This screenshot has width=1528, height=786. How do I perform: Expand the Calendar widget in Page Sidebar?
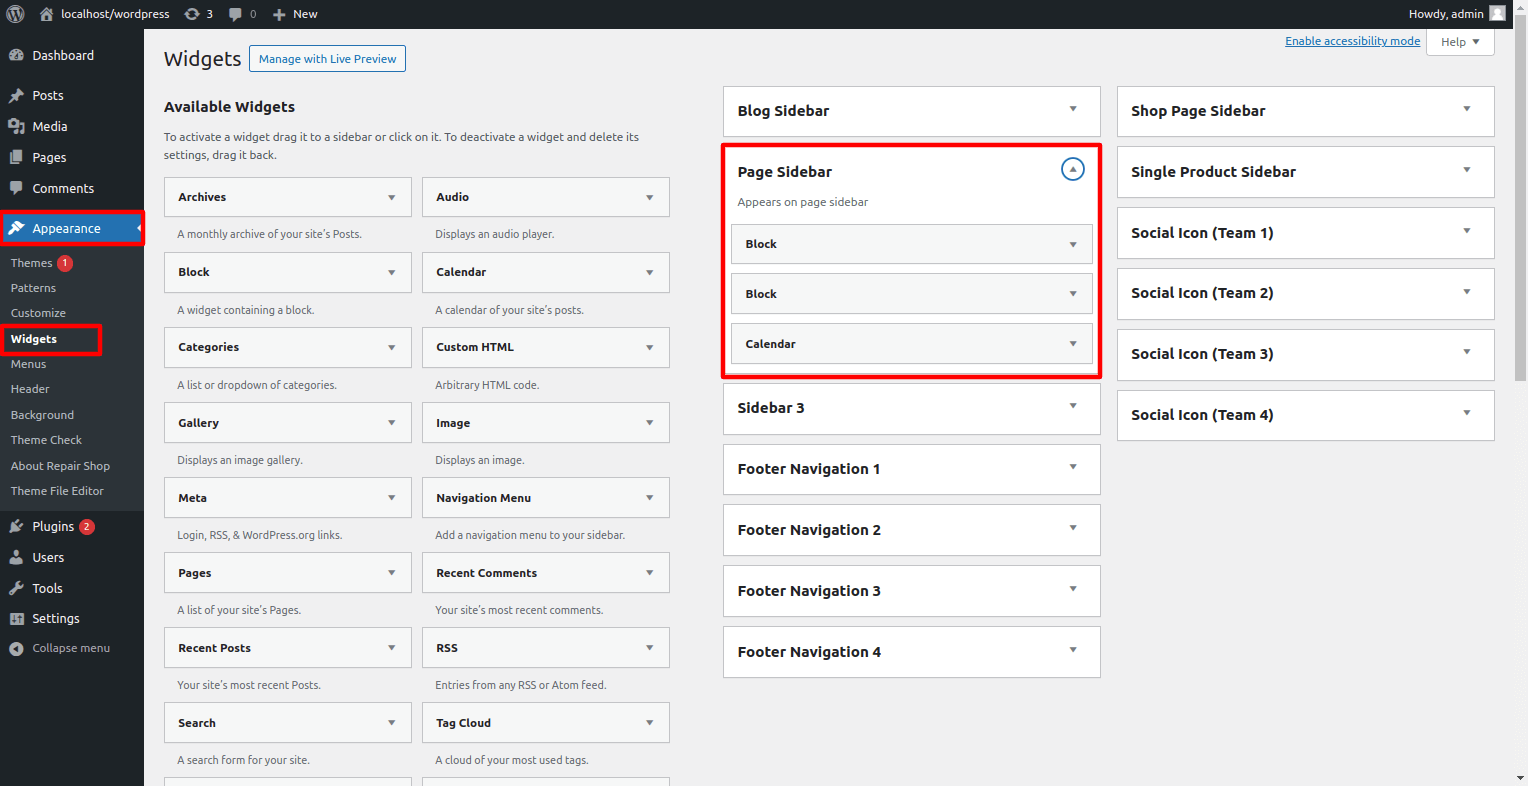click(x=1073, y=344)
